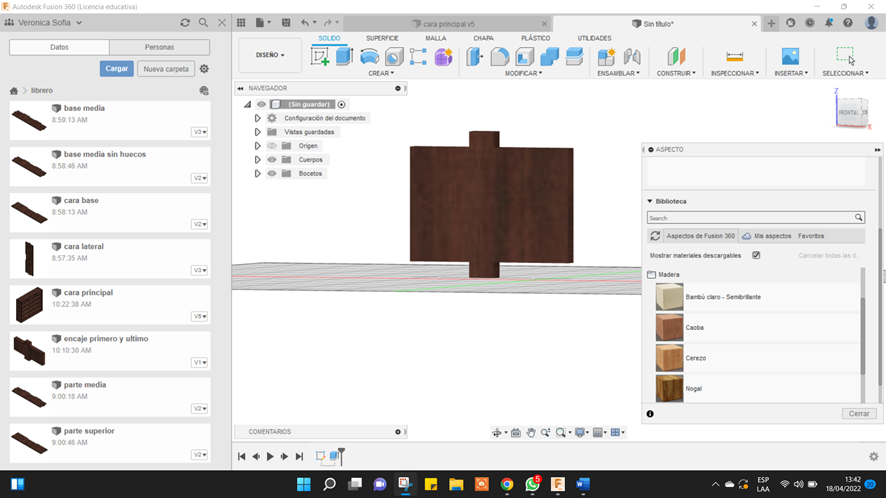Expand the Bocetos tree node
This screenshot has height=498, width=886.
[257, 173]
